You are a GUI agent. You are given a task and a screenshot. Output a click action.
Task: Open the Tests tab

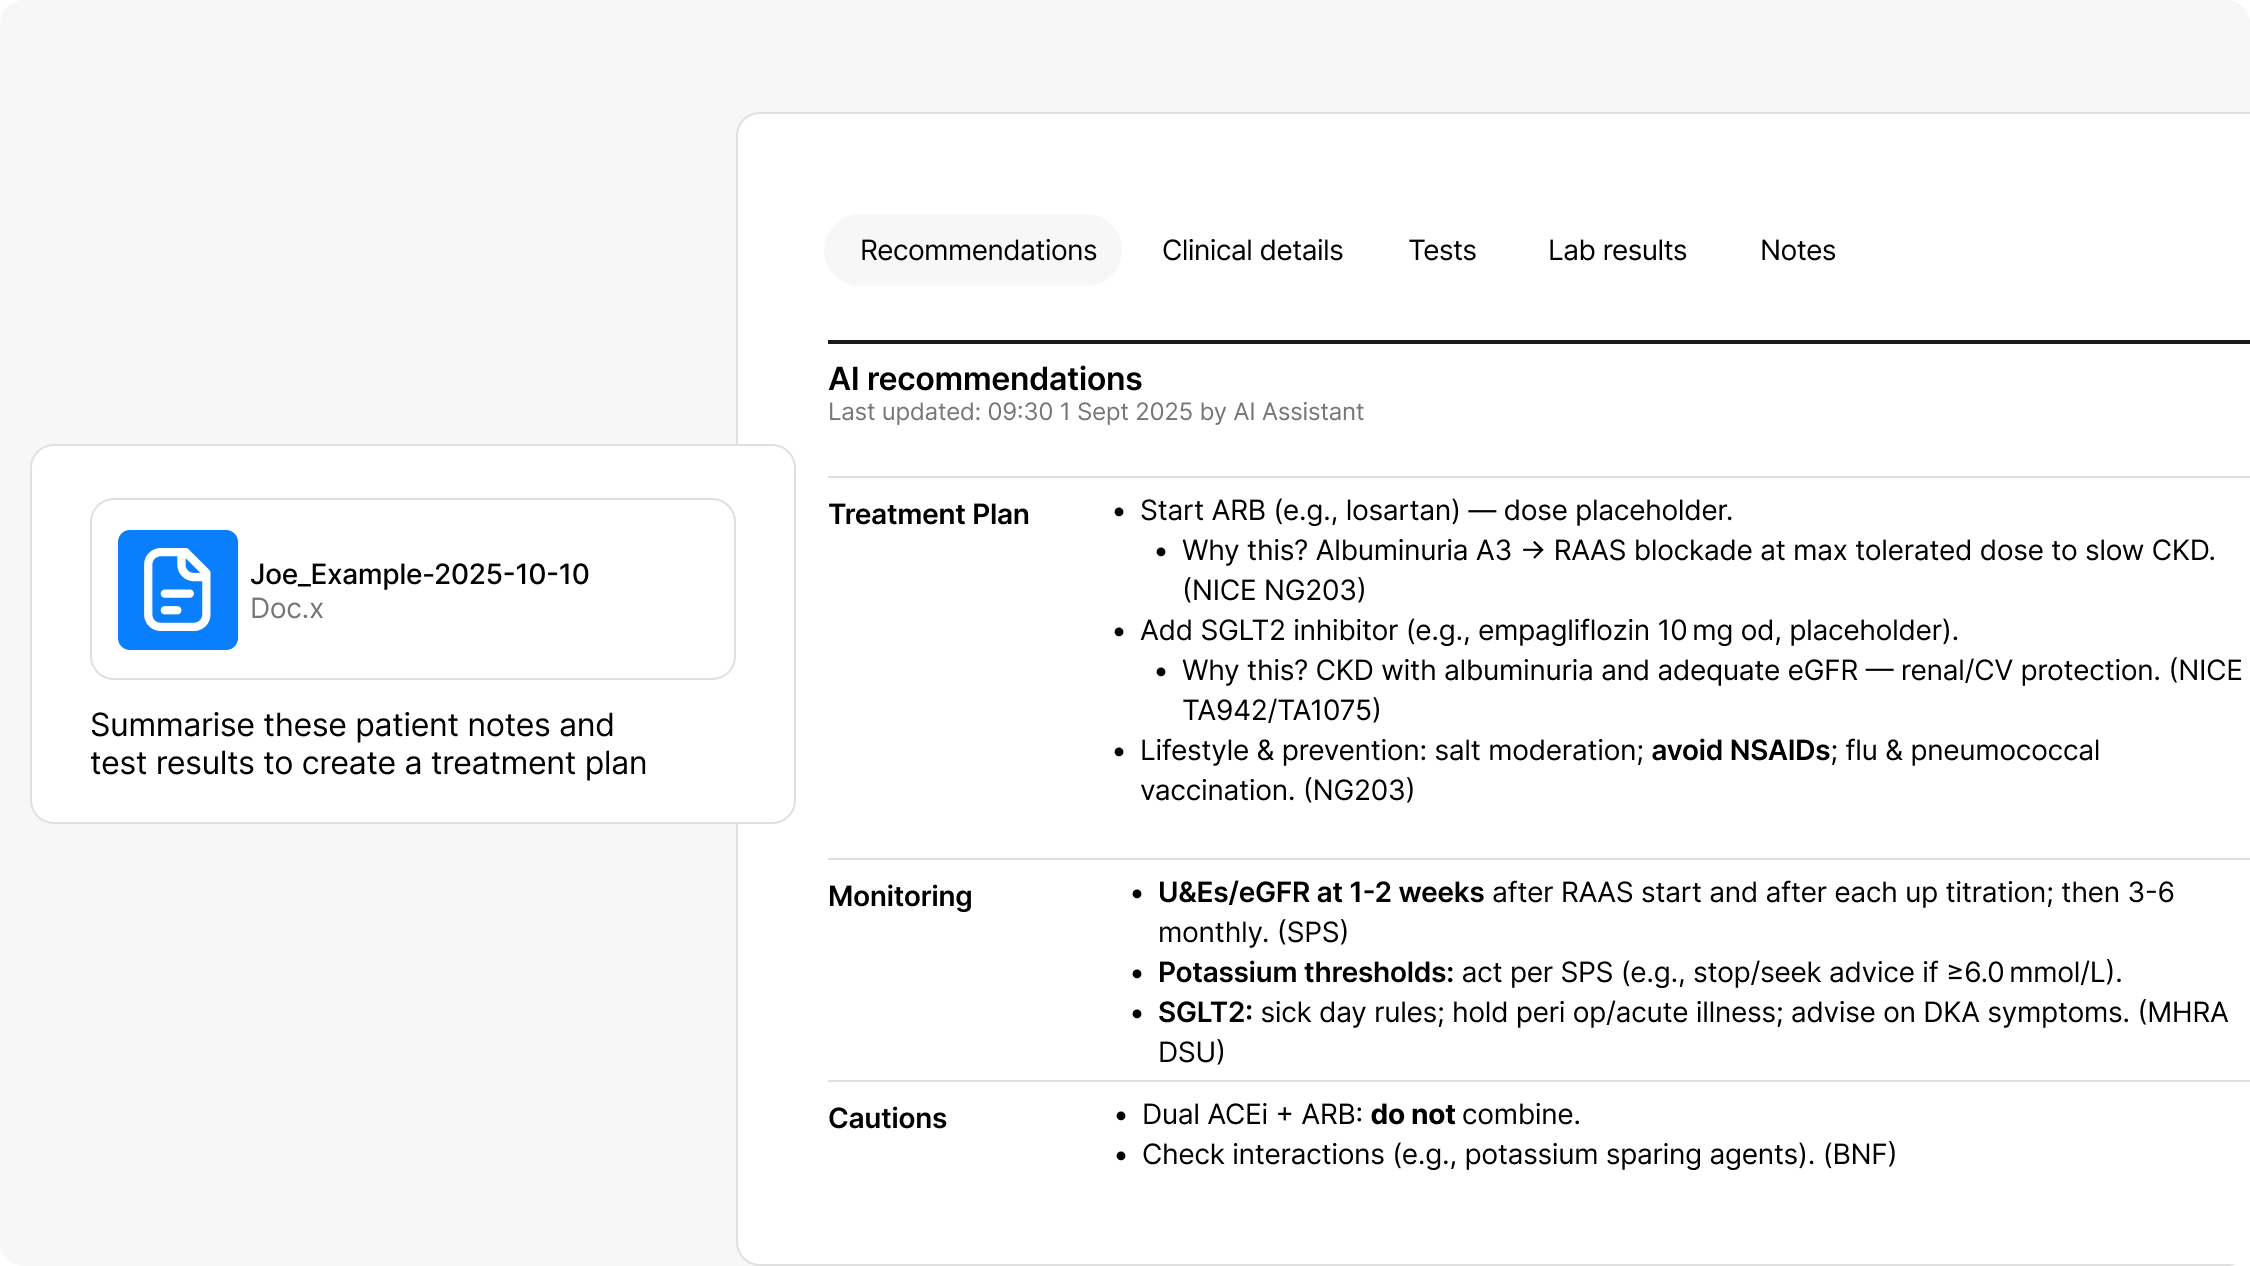pos(1442,250)
